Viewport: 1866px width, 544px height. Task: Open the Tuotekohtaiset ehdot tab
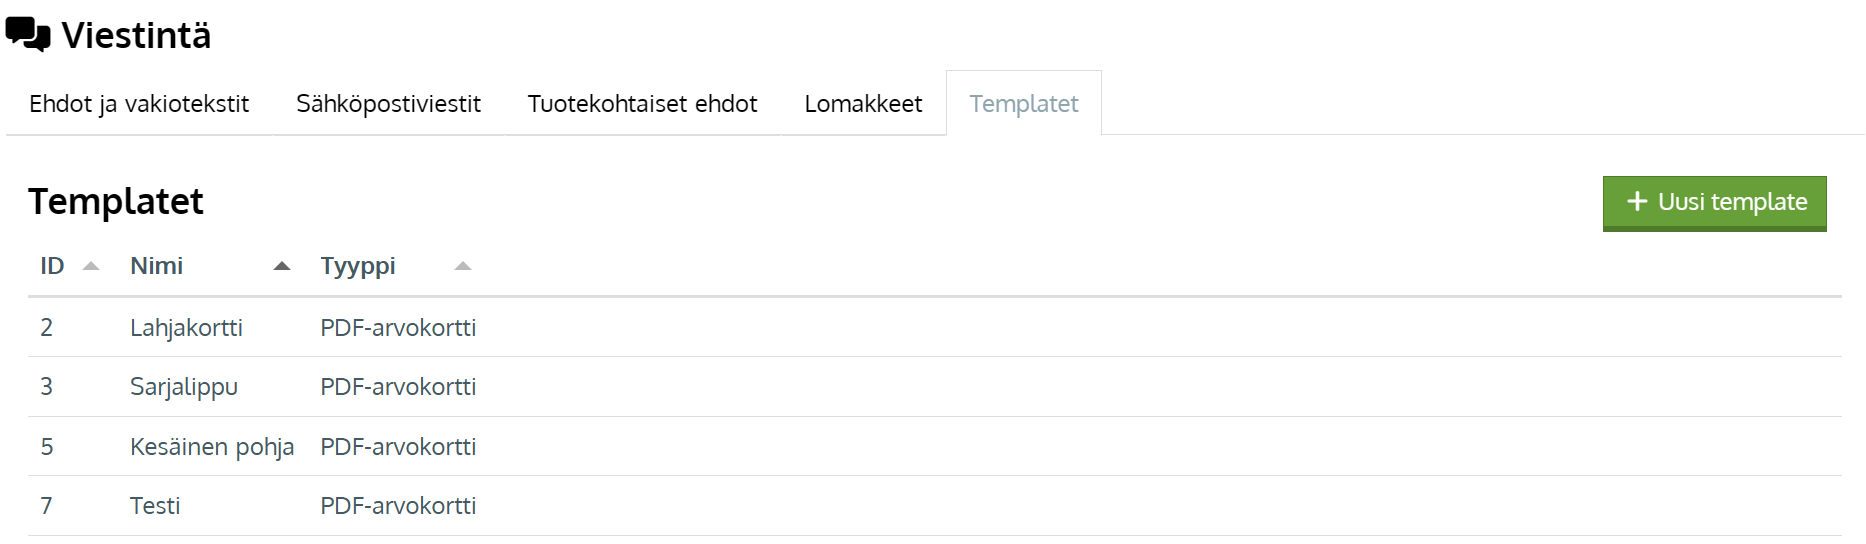pyautogui.click(x=642, y=104)
